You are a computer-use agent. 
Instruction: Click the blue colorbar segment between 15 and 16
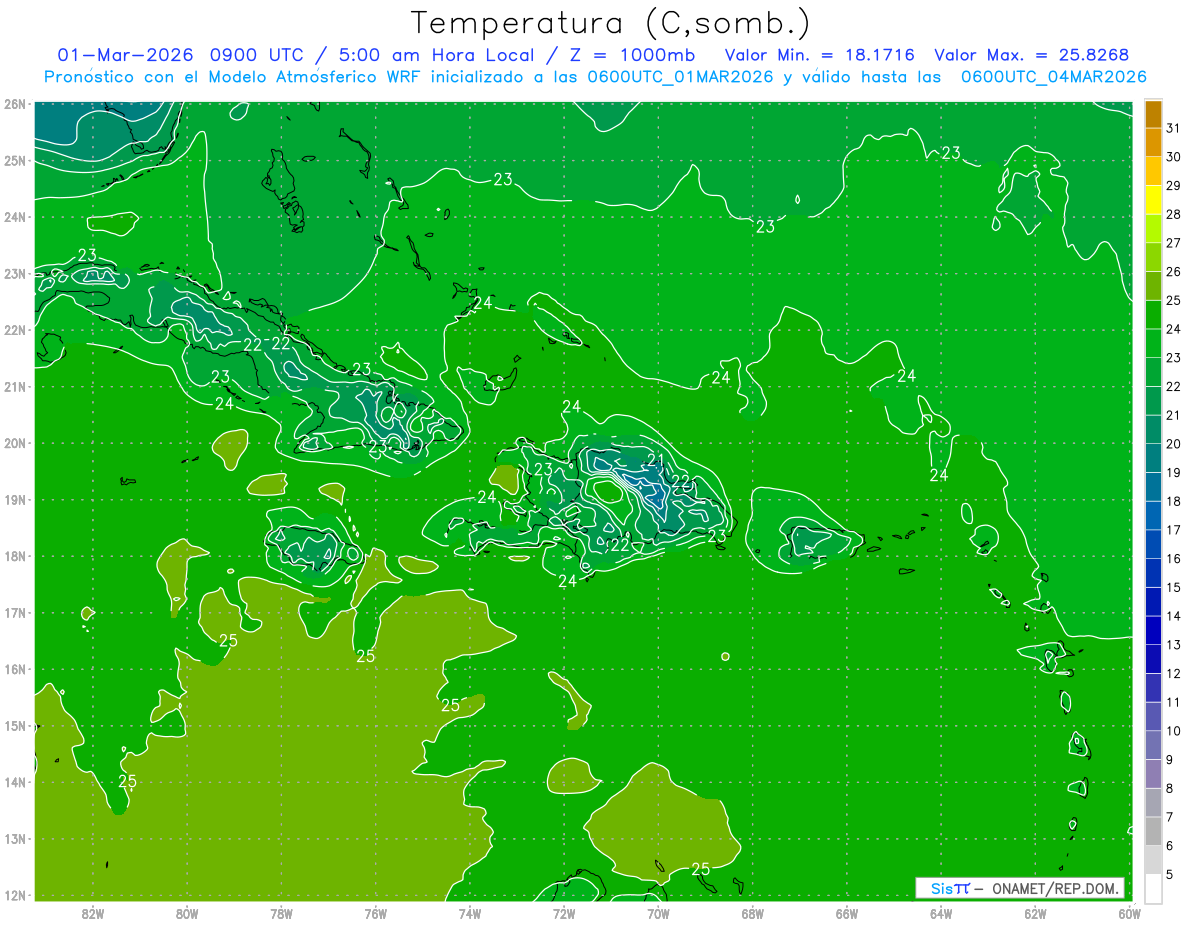pos(1153,573)
